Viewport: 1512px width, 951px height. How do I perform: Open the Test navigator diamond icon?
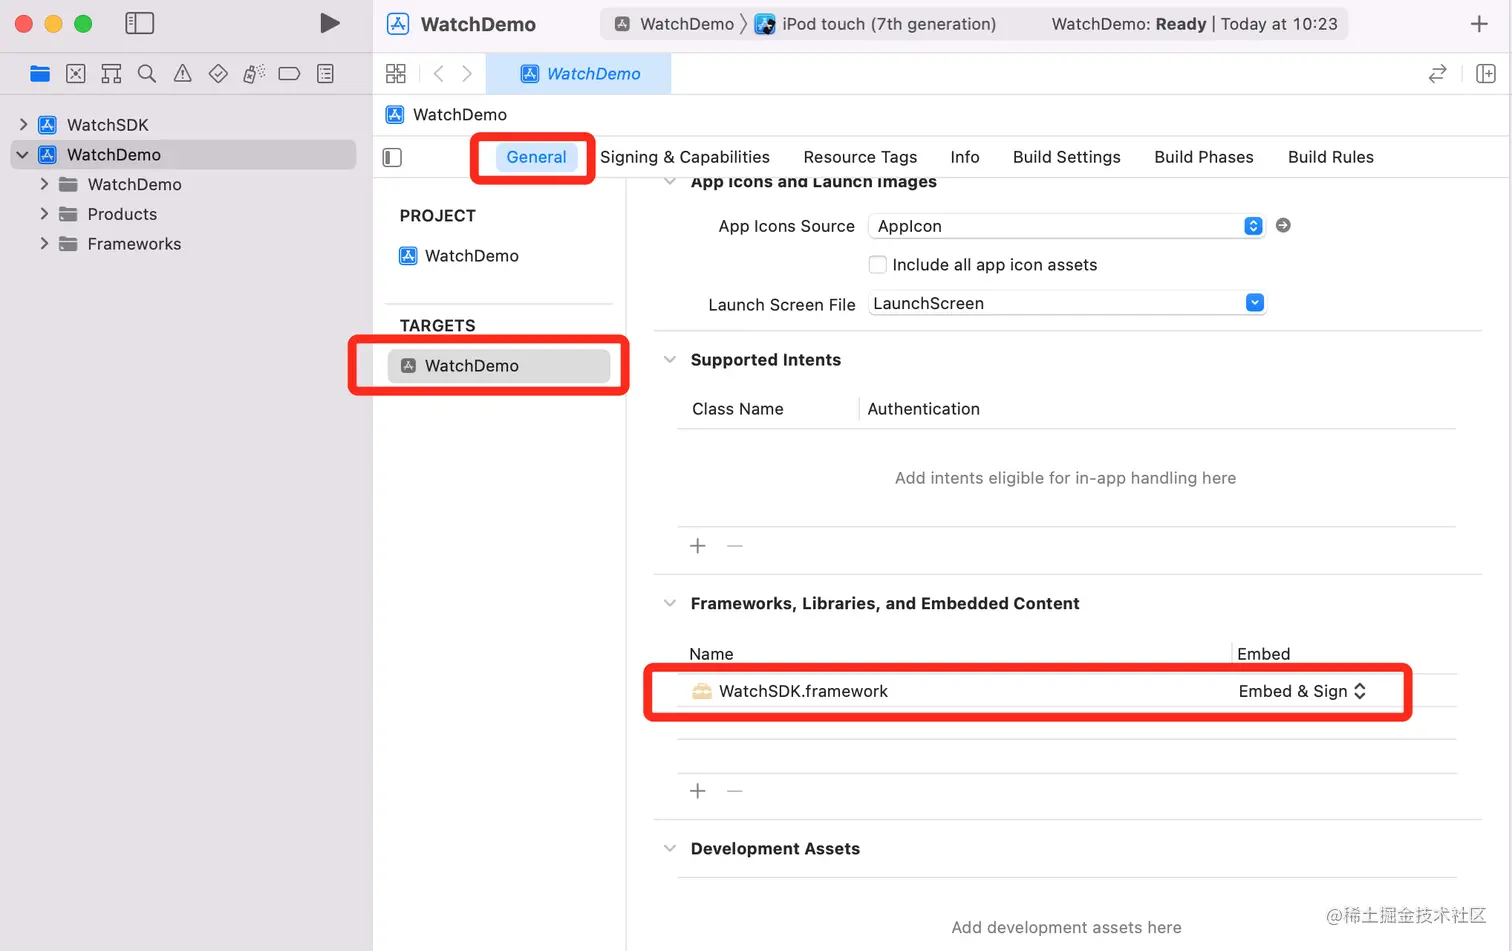point(218,73)
